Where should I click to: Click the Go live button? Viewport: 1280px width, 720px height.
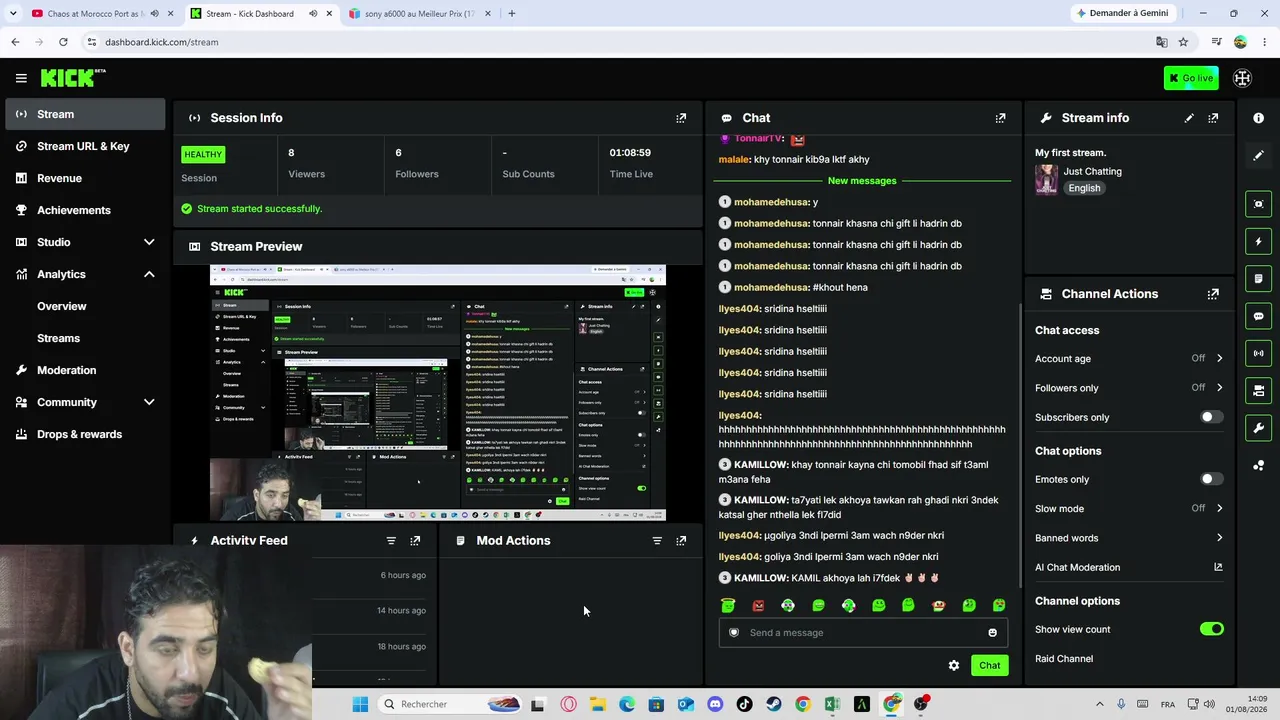point(1191,78)
